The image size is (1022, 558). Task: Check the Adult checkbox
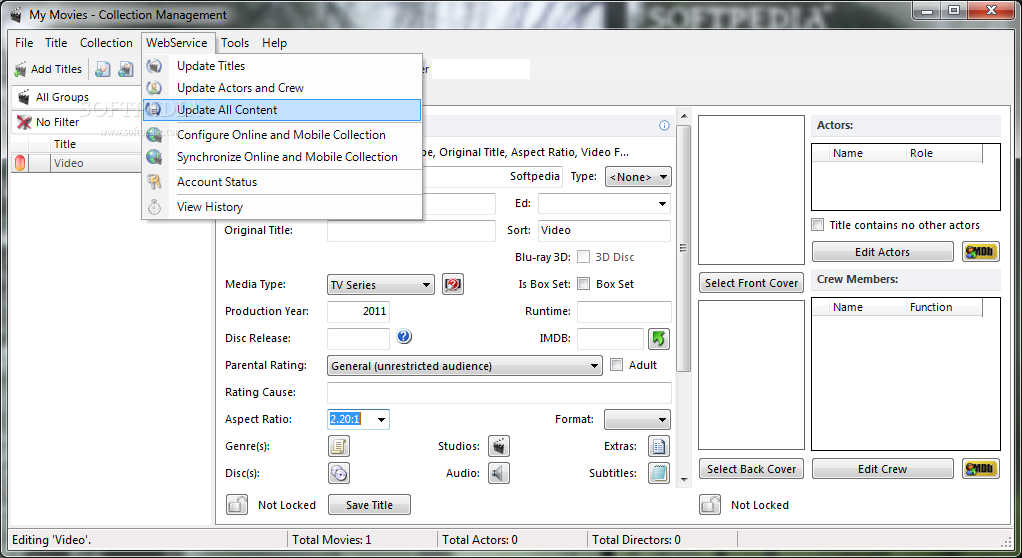tap(617, 365)
